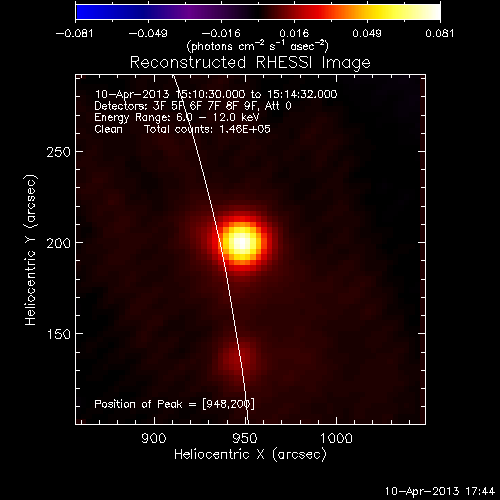
Task: Click the X-axis tick label '900'
Action: [x=154, y=438]
